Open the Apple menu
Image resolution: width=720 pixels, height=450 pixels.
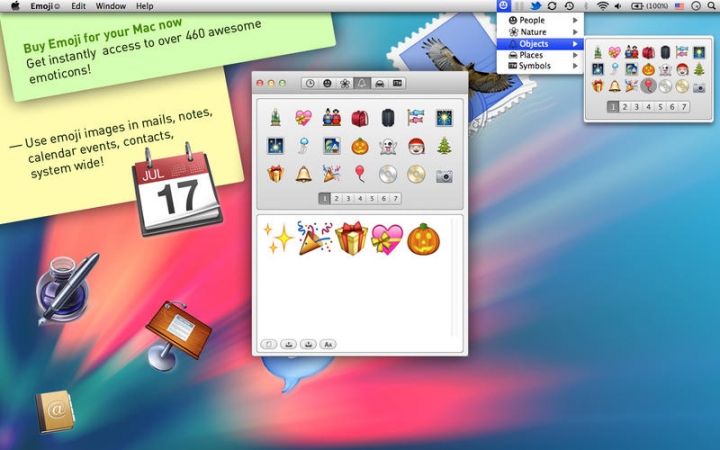click(15, 6)
